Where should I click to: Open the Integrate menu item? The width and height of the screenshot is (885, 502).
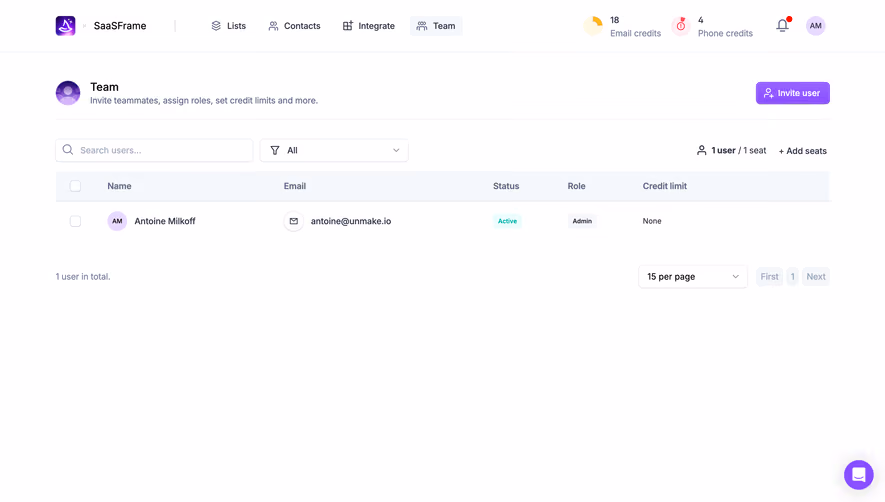369,26
